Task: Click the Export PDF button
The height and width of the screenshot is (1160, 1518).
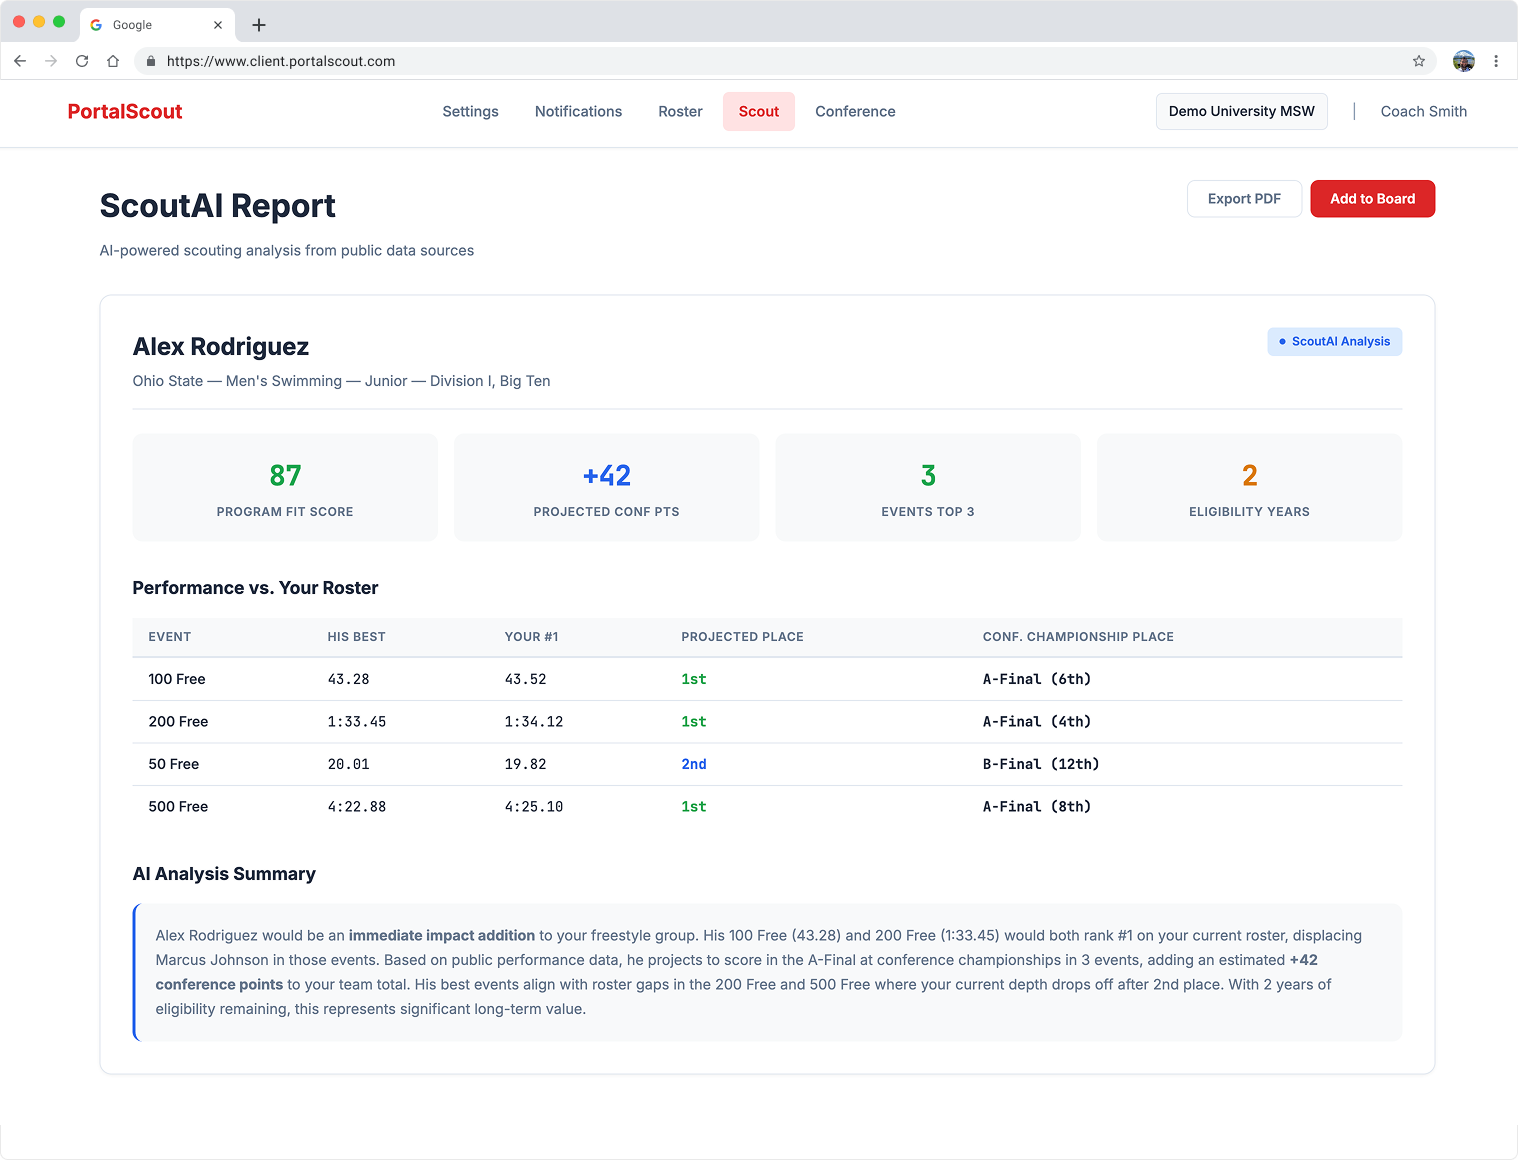Action: 1244,198
